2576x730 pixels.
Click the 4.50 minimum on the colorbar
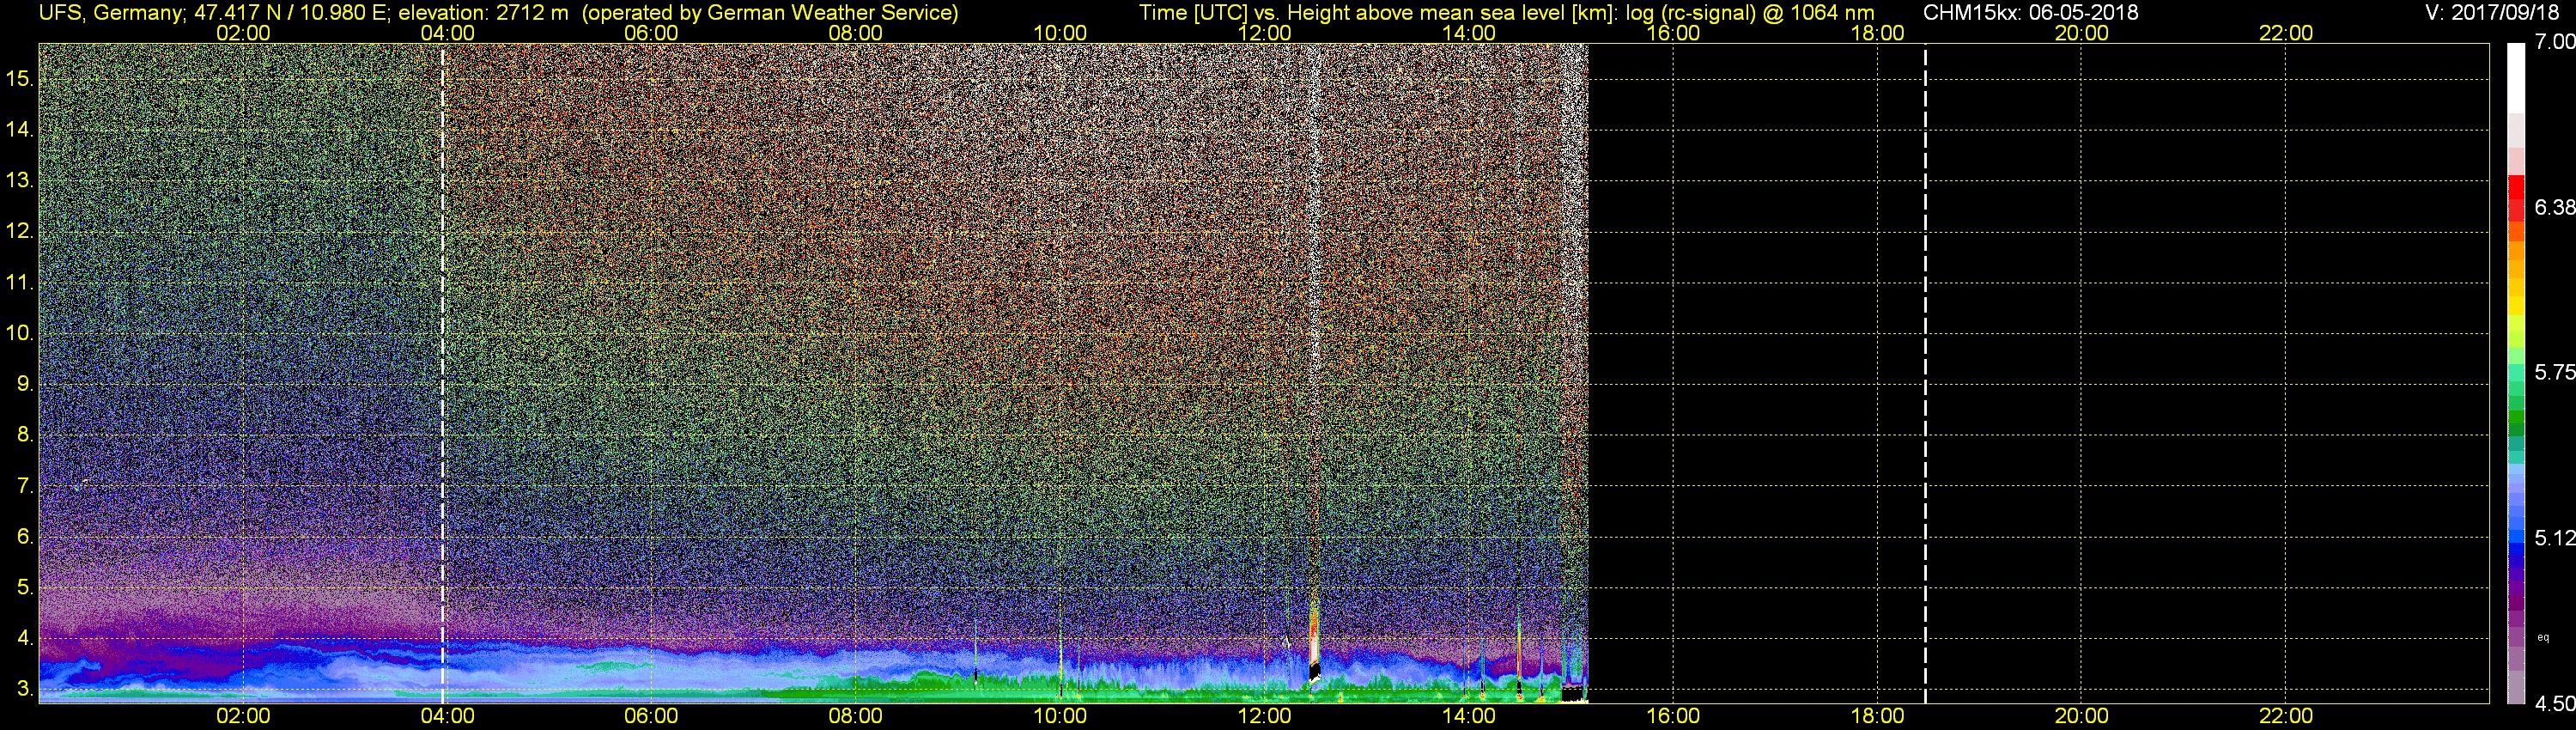point(2555,704)
